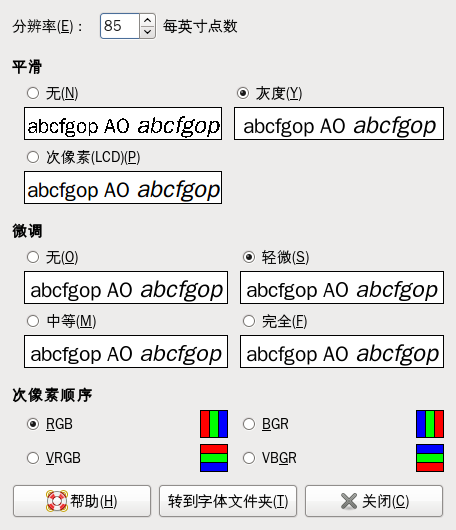456x530 pixels.
Task: Choose 完全(F) hinting radio button
Action: pyautogui.click(x=249, y=321)
